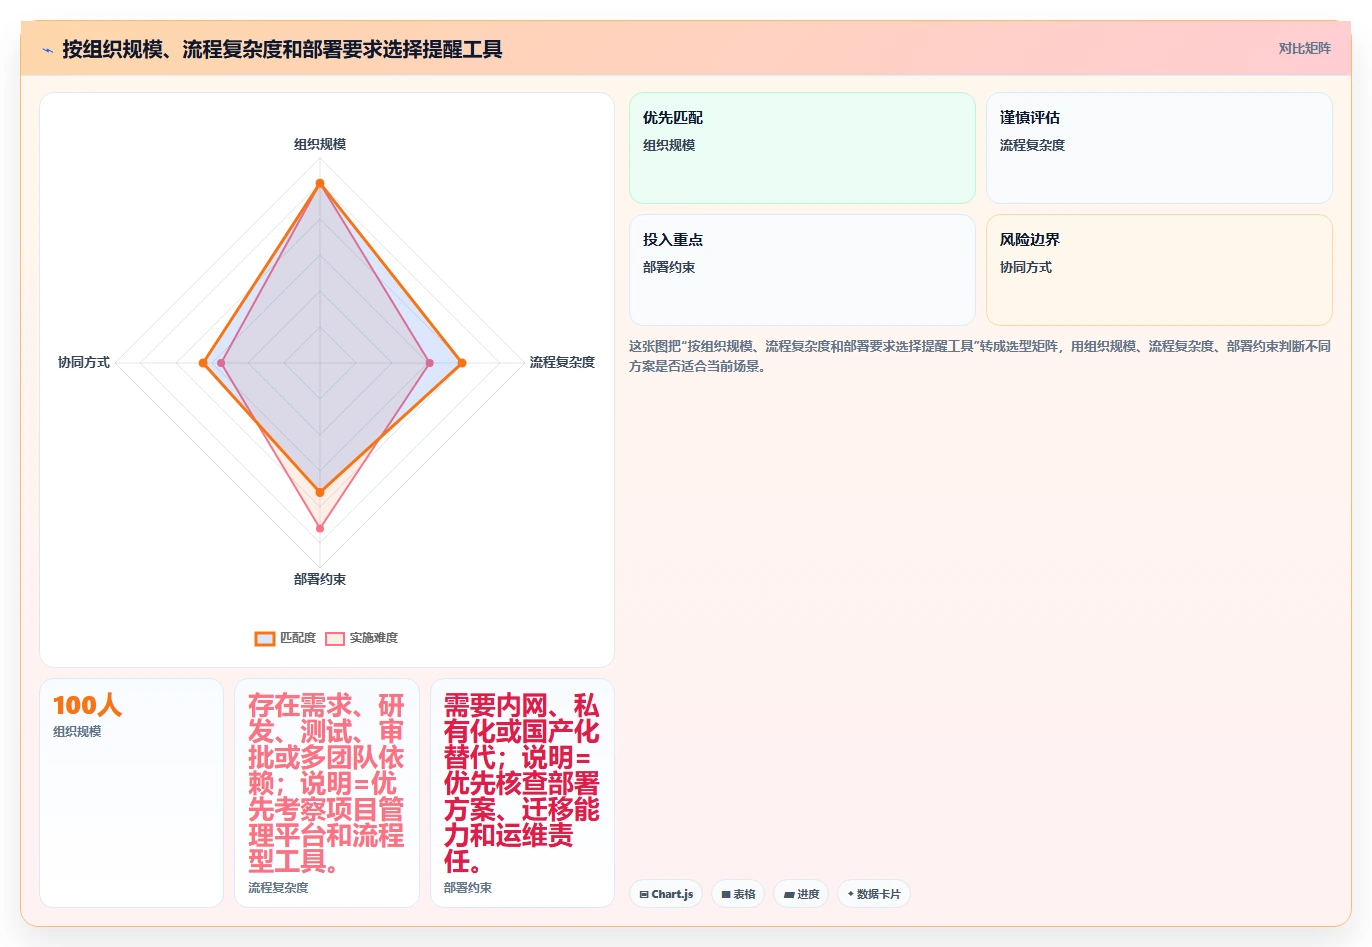Click the Chart.js tag chip

tap(666, 894)
